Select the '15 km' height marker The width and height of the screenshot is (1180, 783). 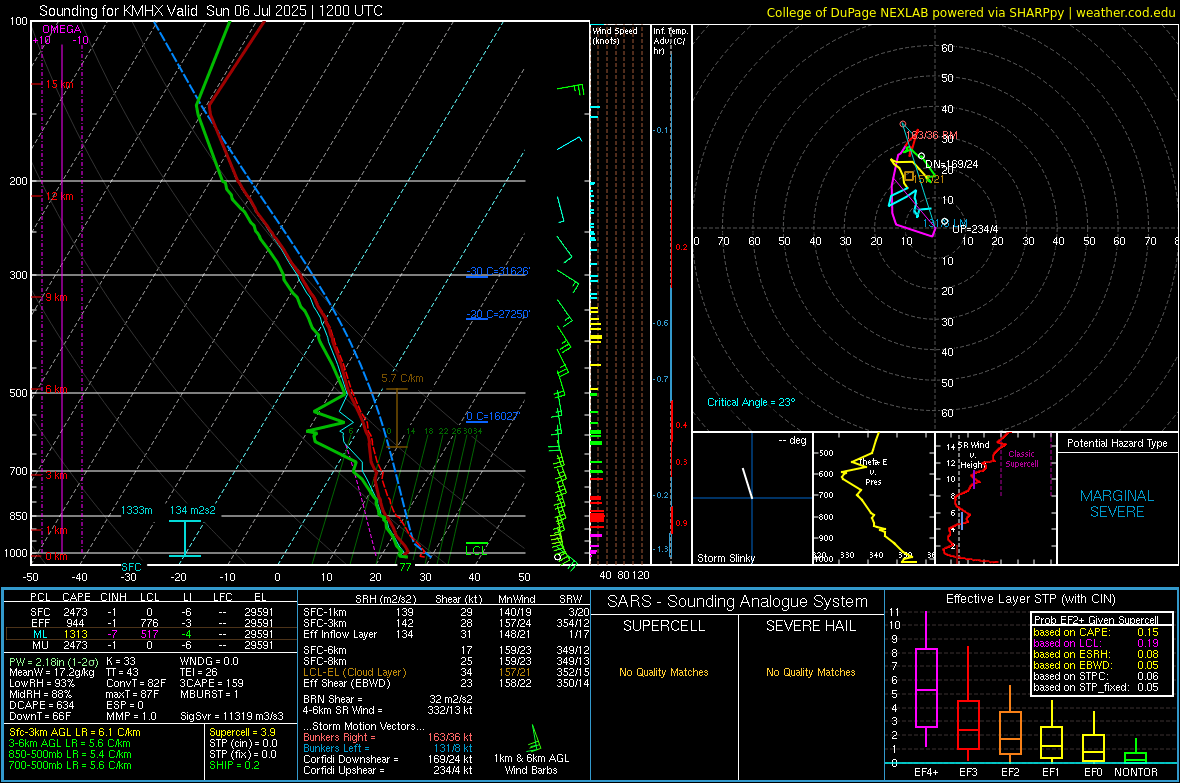click(x=59, y=84)
